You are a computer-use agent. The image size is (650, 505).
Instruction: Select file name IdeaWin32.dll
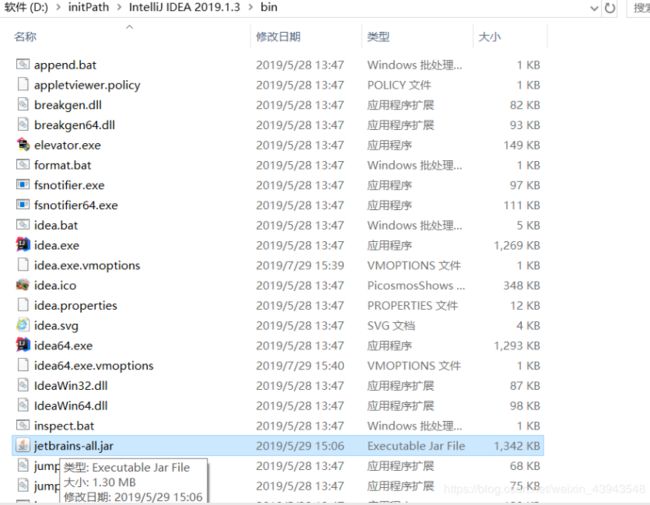(x=71, y=386)
